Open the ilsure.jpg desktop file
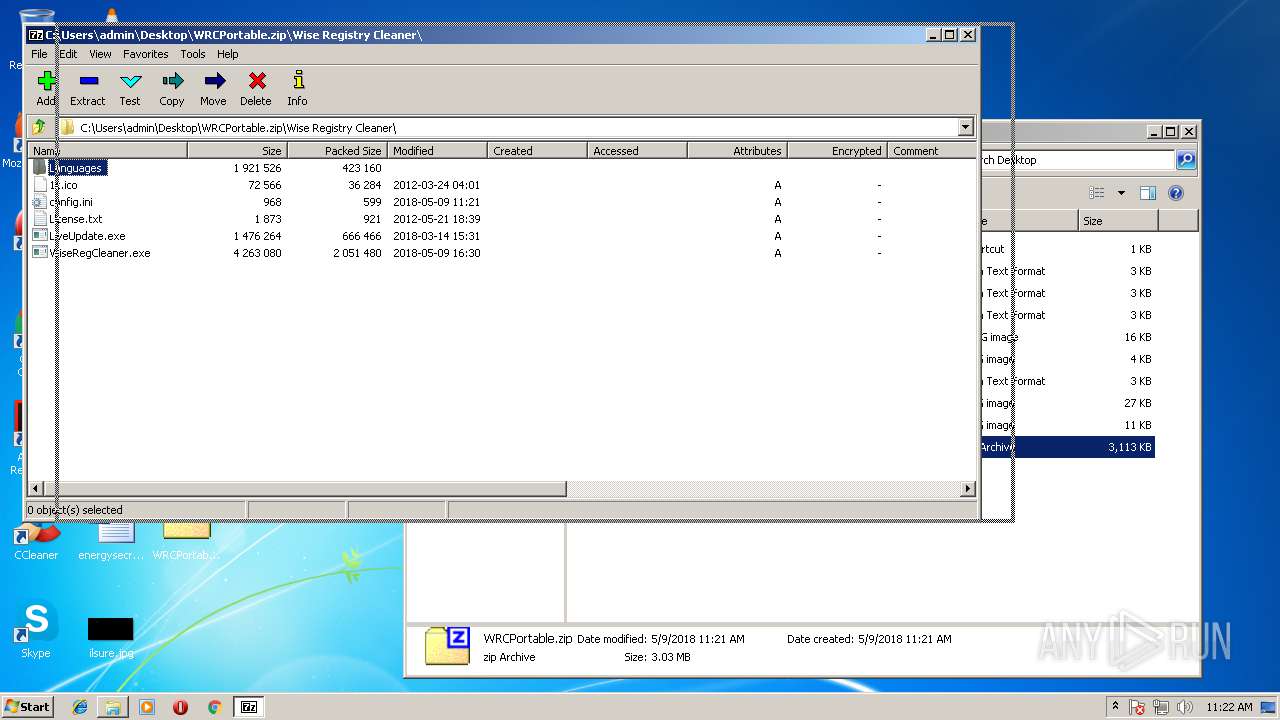The height and width of the screenshot is (720, 1280). pos(110,638)
